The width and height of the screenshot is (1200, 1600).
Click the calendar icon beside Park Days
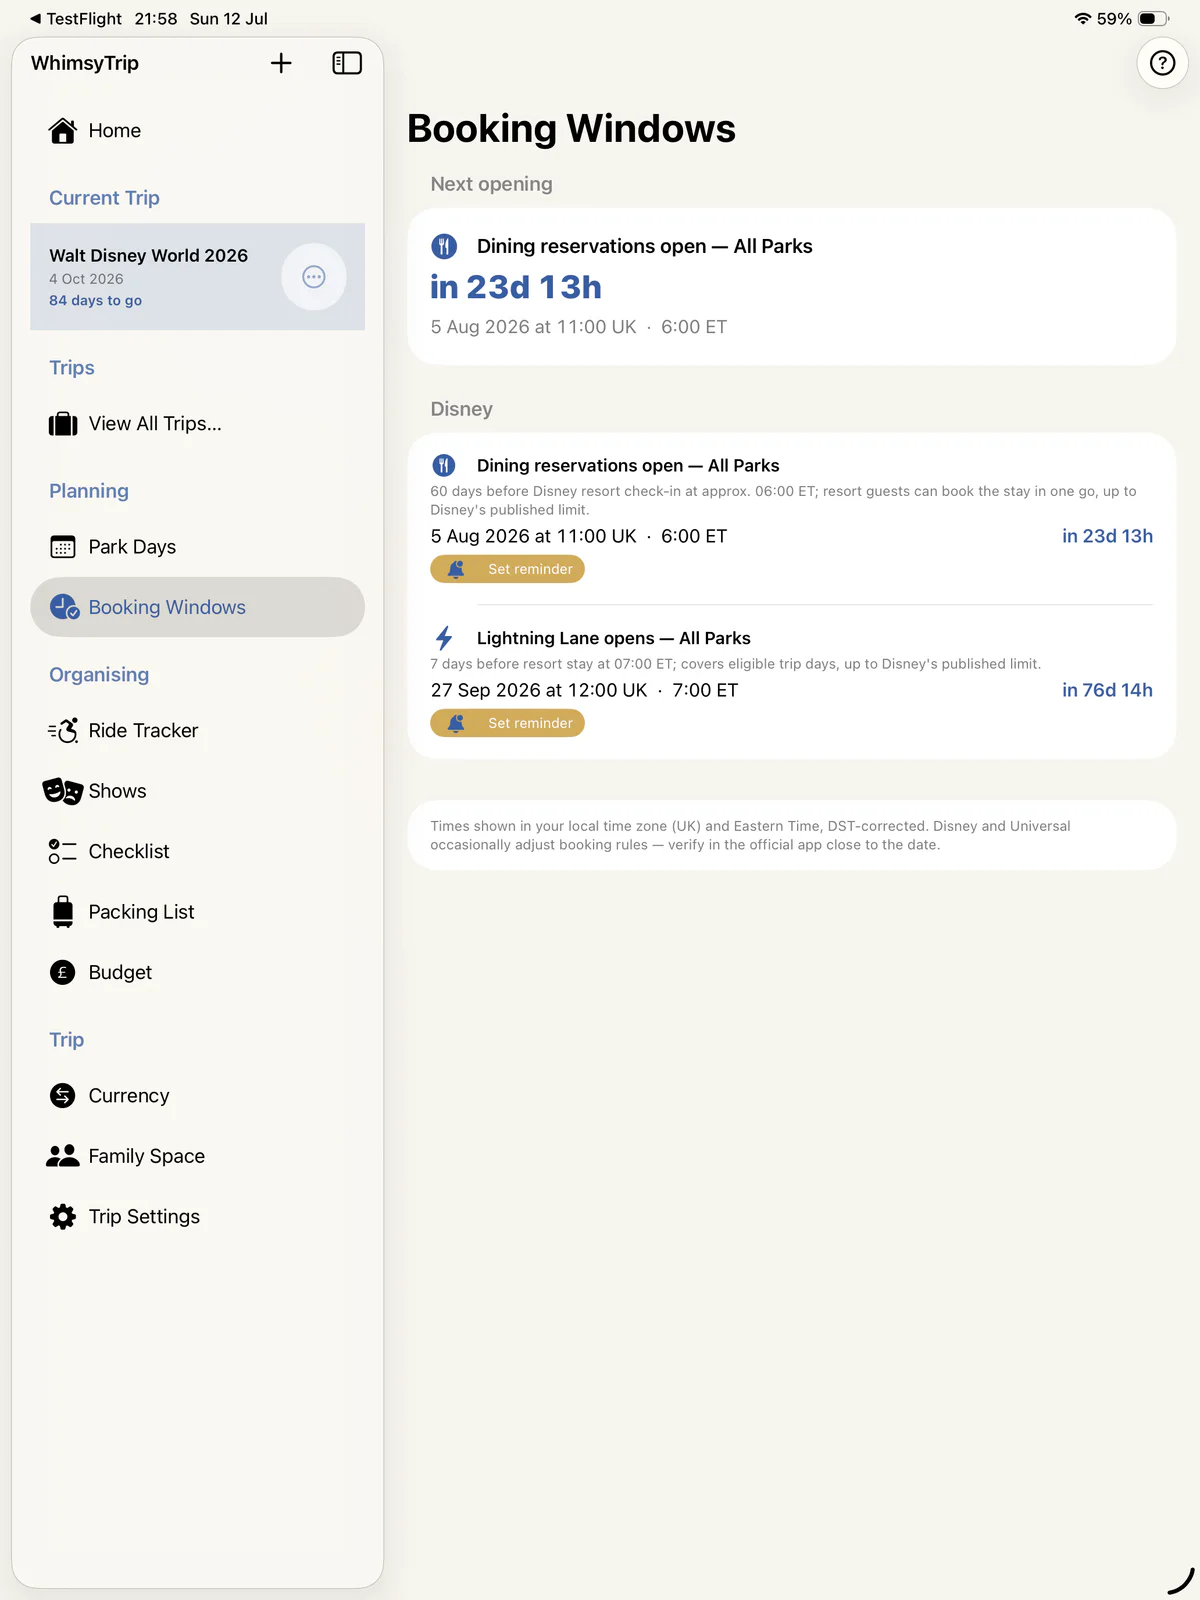click(x=63, y=547)
